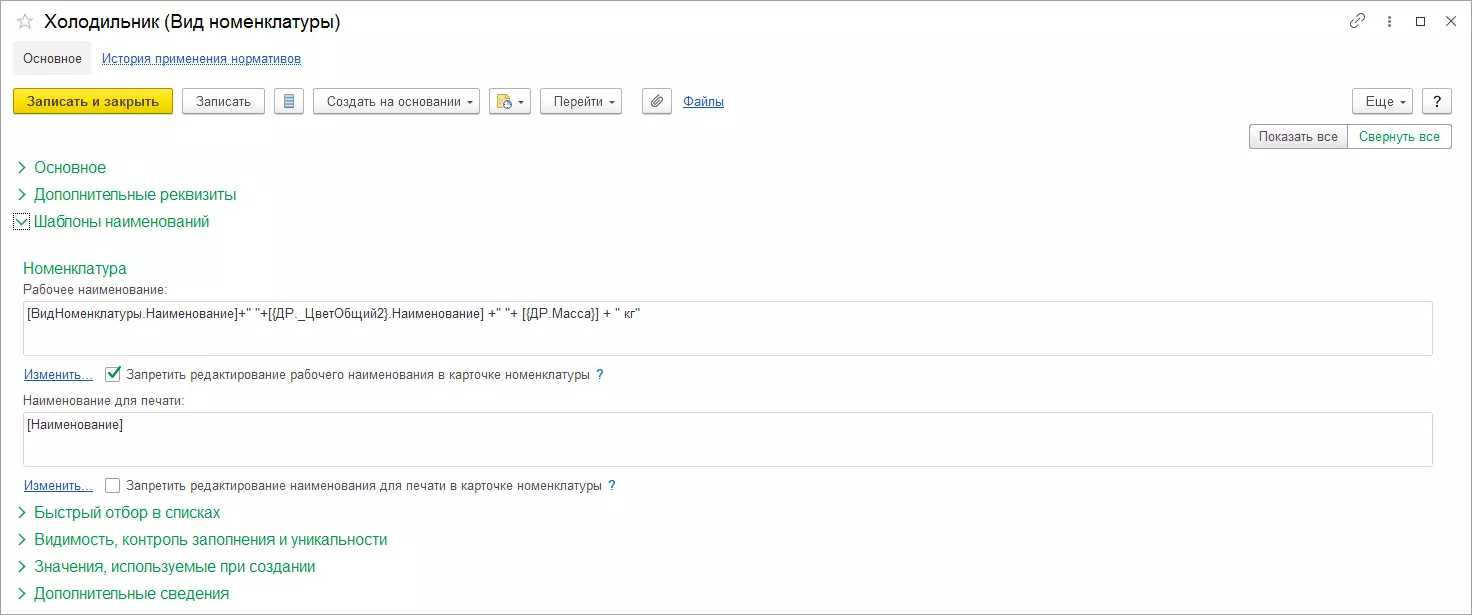Enable prohibit editing print name checkbox
Viewport: 1472px width, 615px height.
click(x=113, y=486)
